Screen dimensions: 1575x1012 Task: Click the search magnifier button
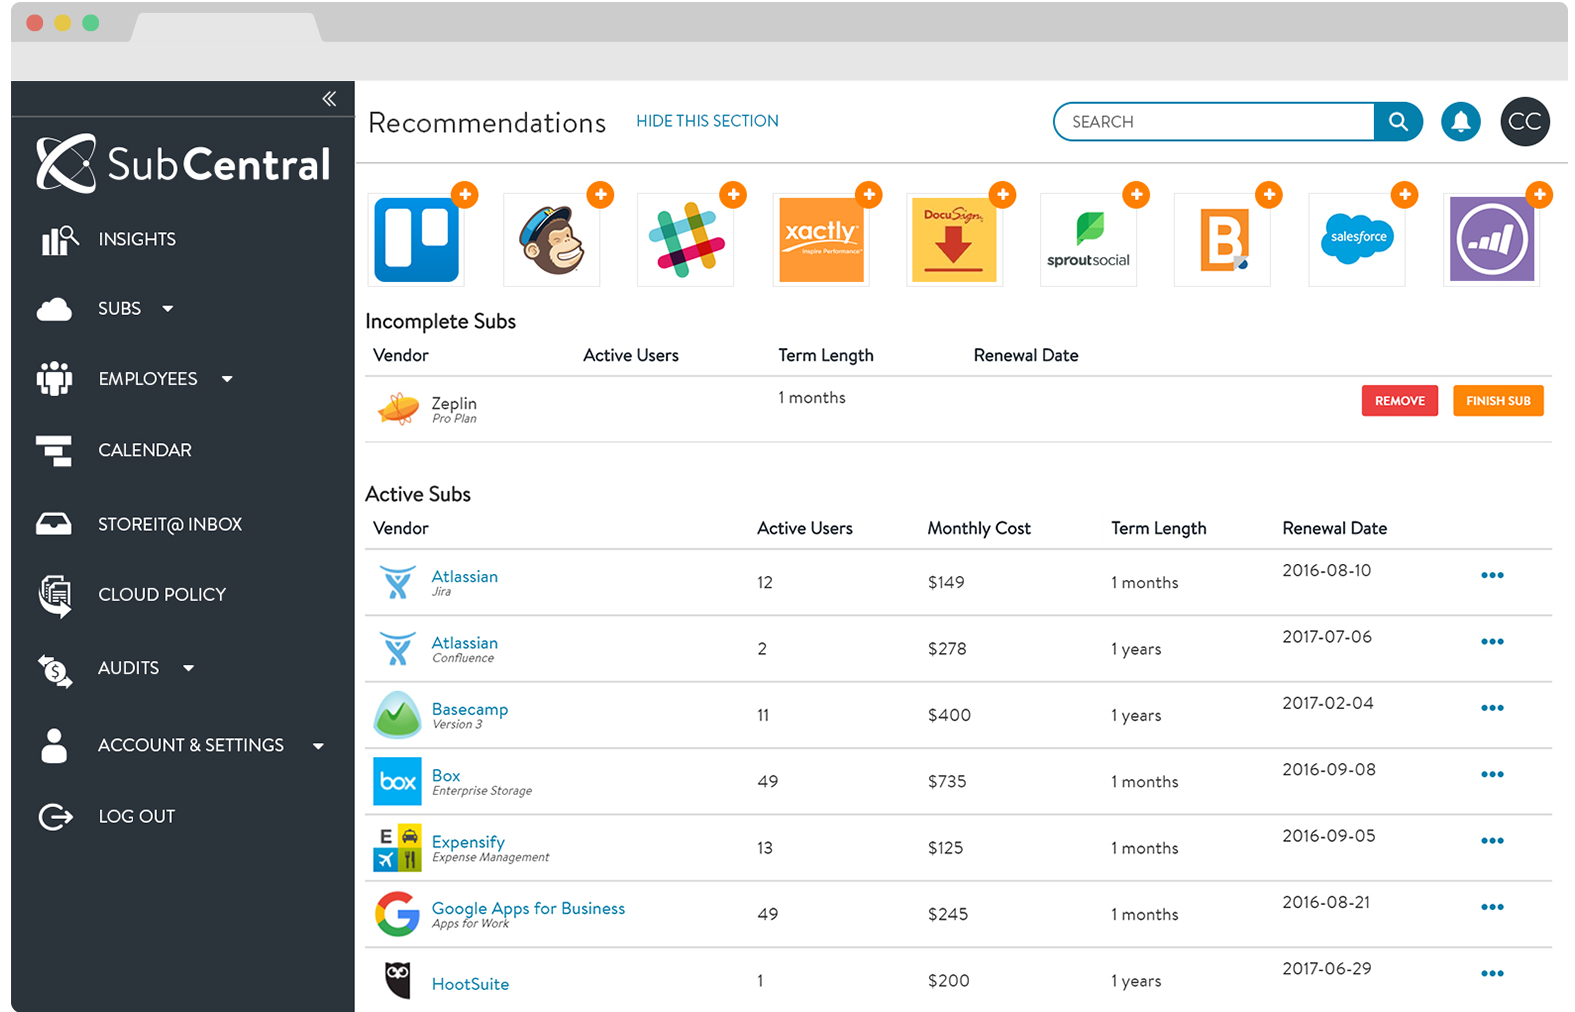(x=1398, y=122)
